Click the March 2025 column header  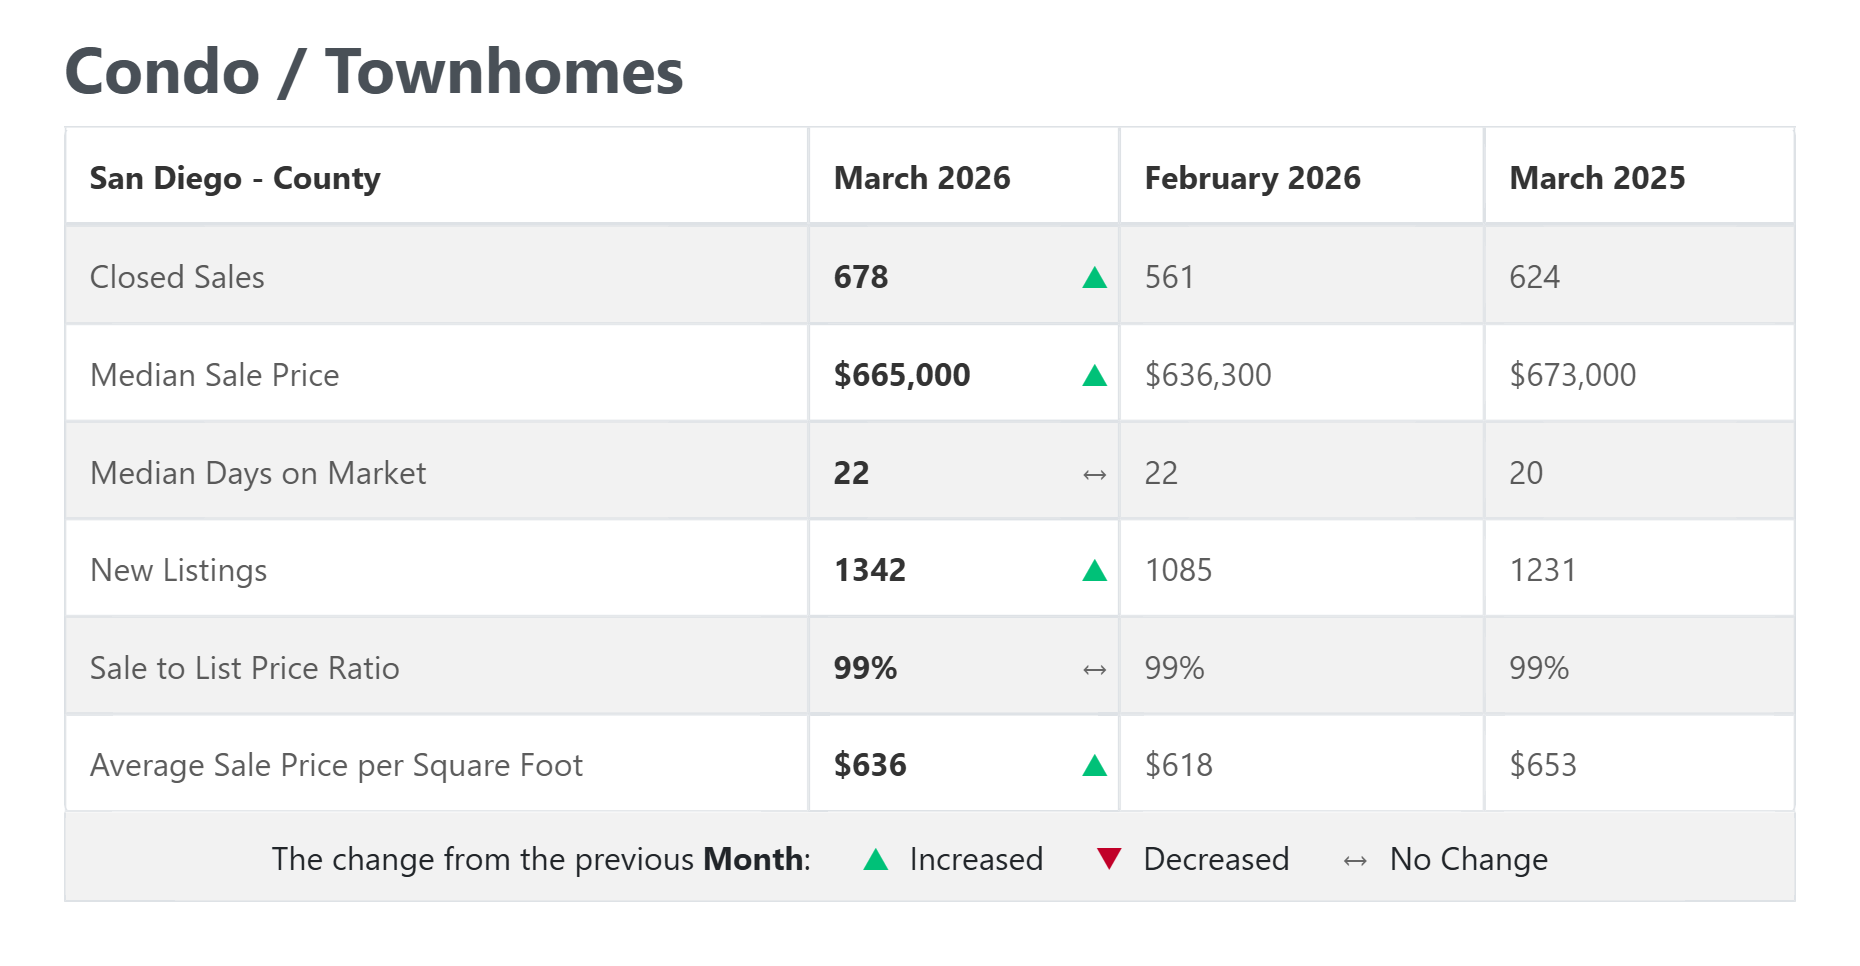pos(1597,178)
